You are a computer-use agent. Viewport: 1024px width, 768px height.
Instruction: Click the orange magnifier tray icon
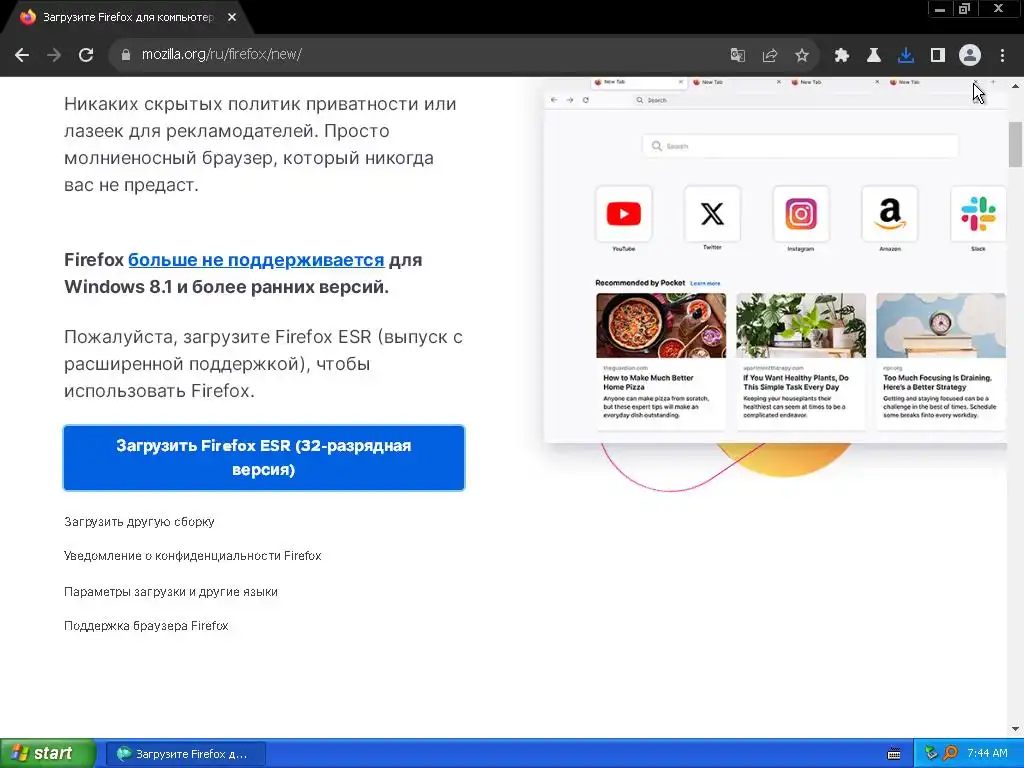coord(950,754)
